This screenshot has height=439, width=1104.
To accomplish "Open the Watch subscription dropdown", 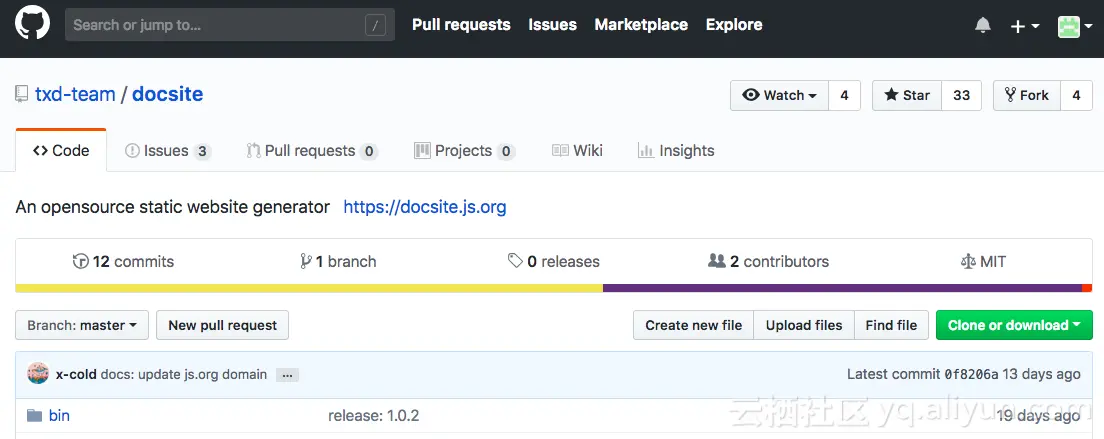I will 779,96.
